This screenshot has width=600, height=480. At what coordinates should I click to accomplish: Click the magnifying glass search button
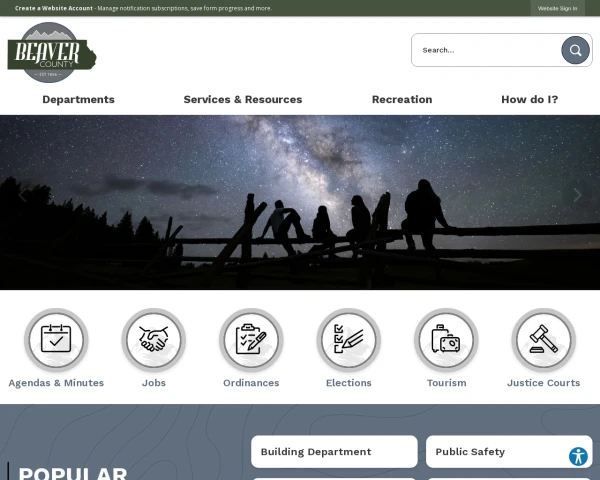pyautogui.click(x=575, y=50)
